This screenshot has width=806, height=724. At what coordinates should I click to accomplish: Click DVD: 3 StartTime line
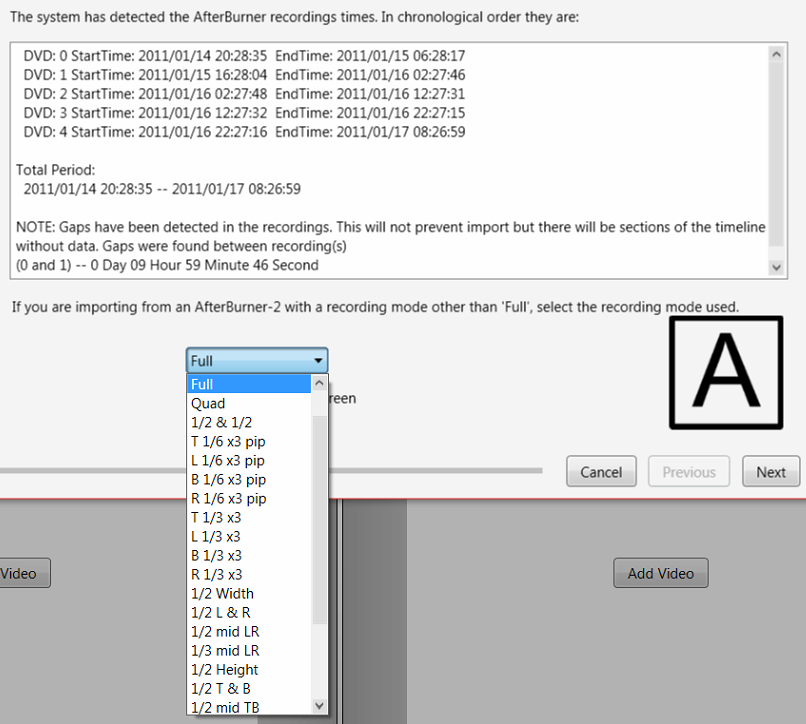pos(244,113)
